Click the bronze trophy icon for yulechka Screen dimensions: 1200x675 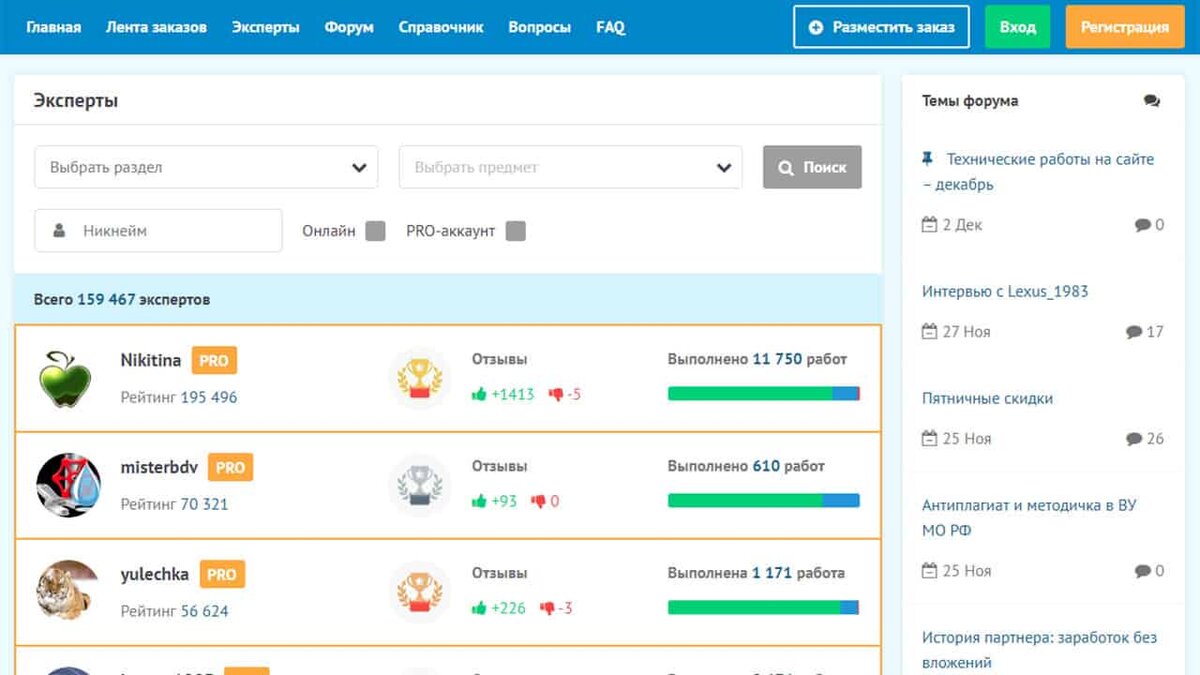point(419,593)
